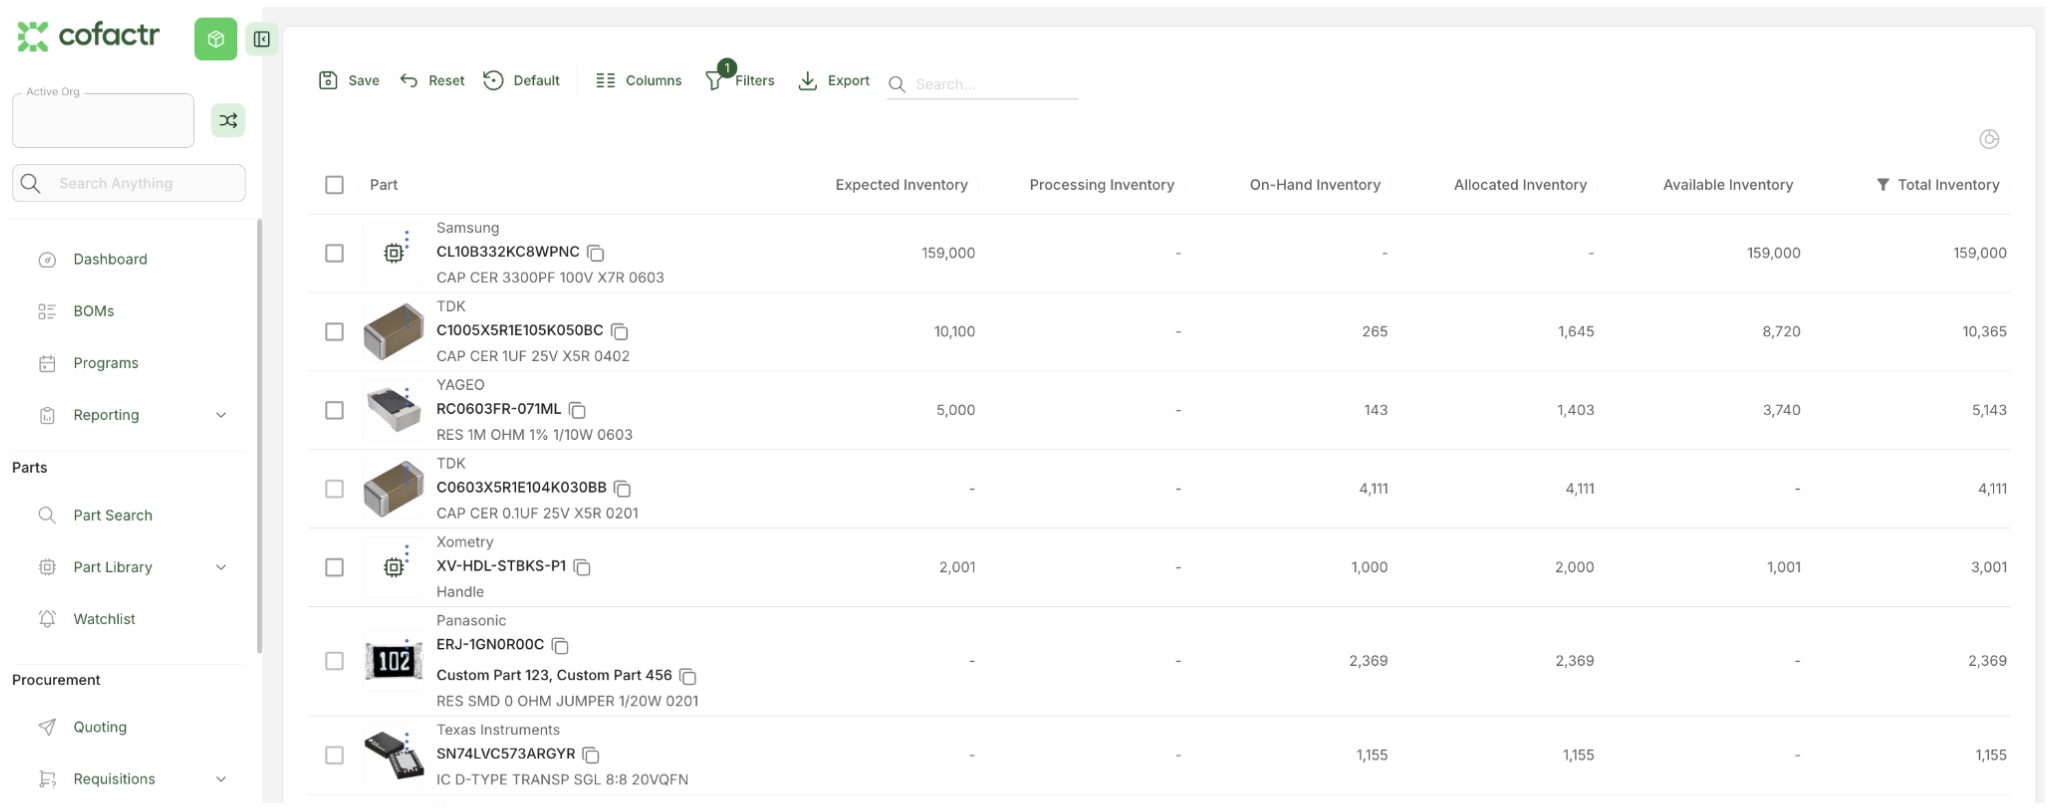Sort by Allocated Inventory column header
Image resolution: width=2048 pixels, height=812 pixels.
tap(1520, 185)
